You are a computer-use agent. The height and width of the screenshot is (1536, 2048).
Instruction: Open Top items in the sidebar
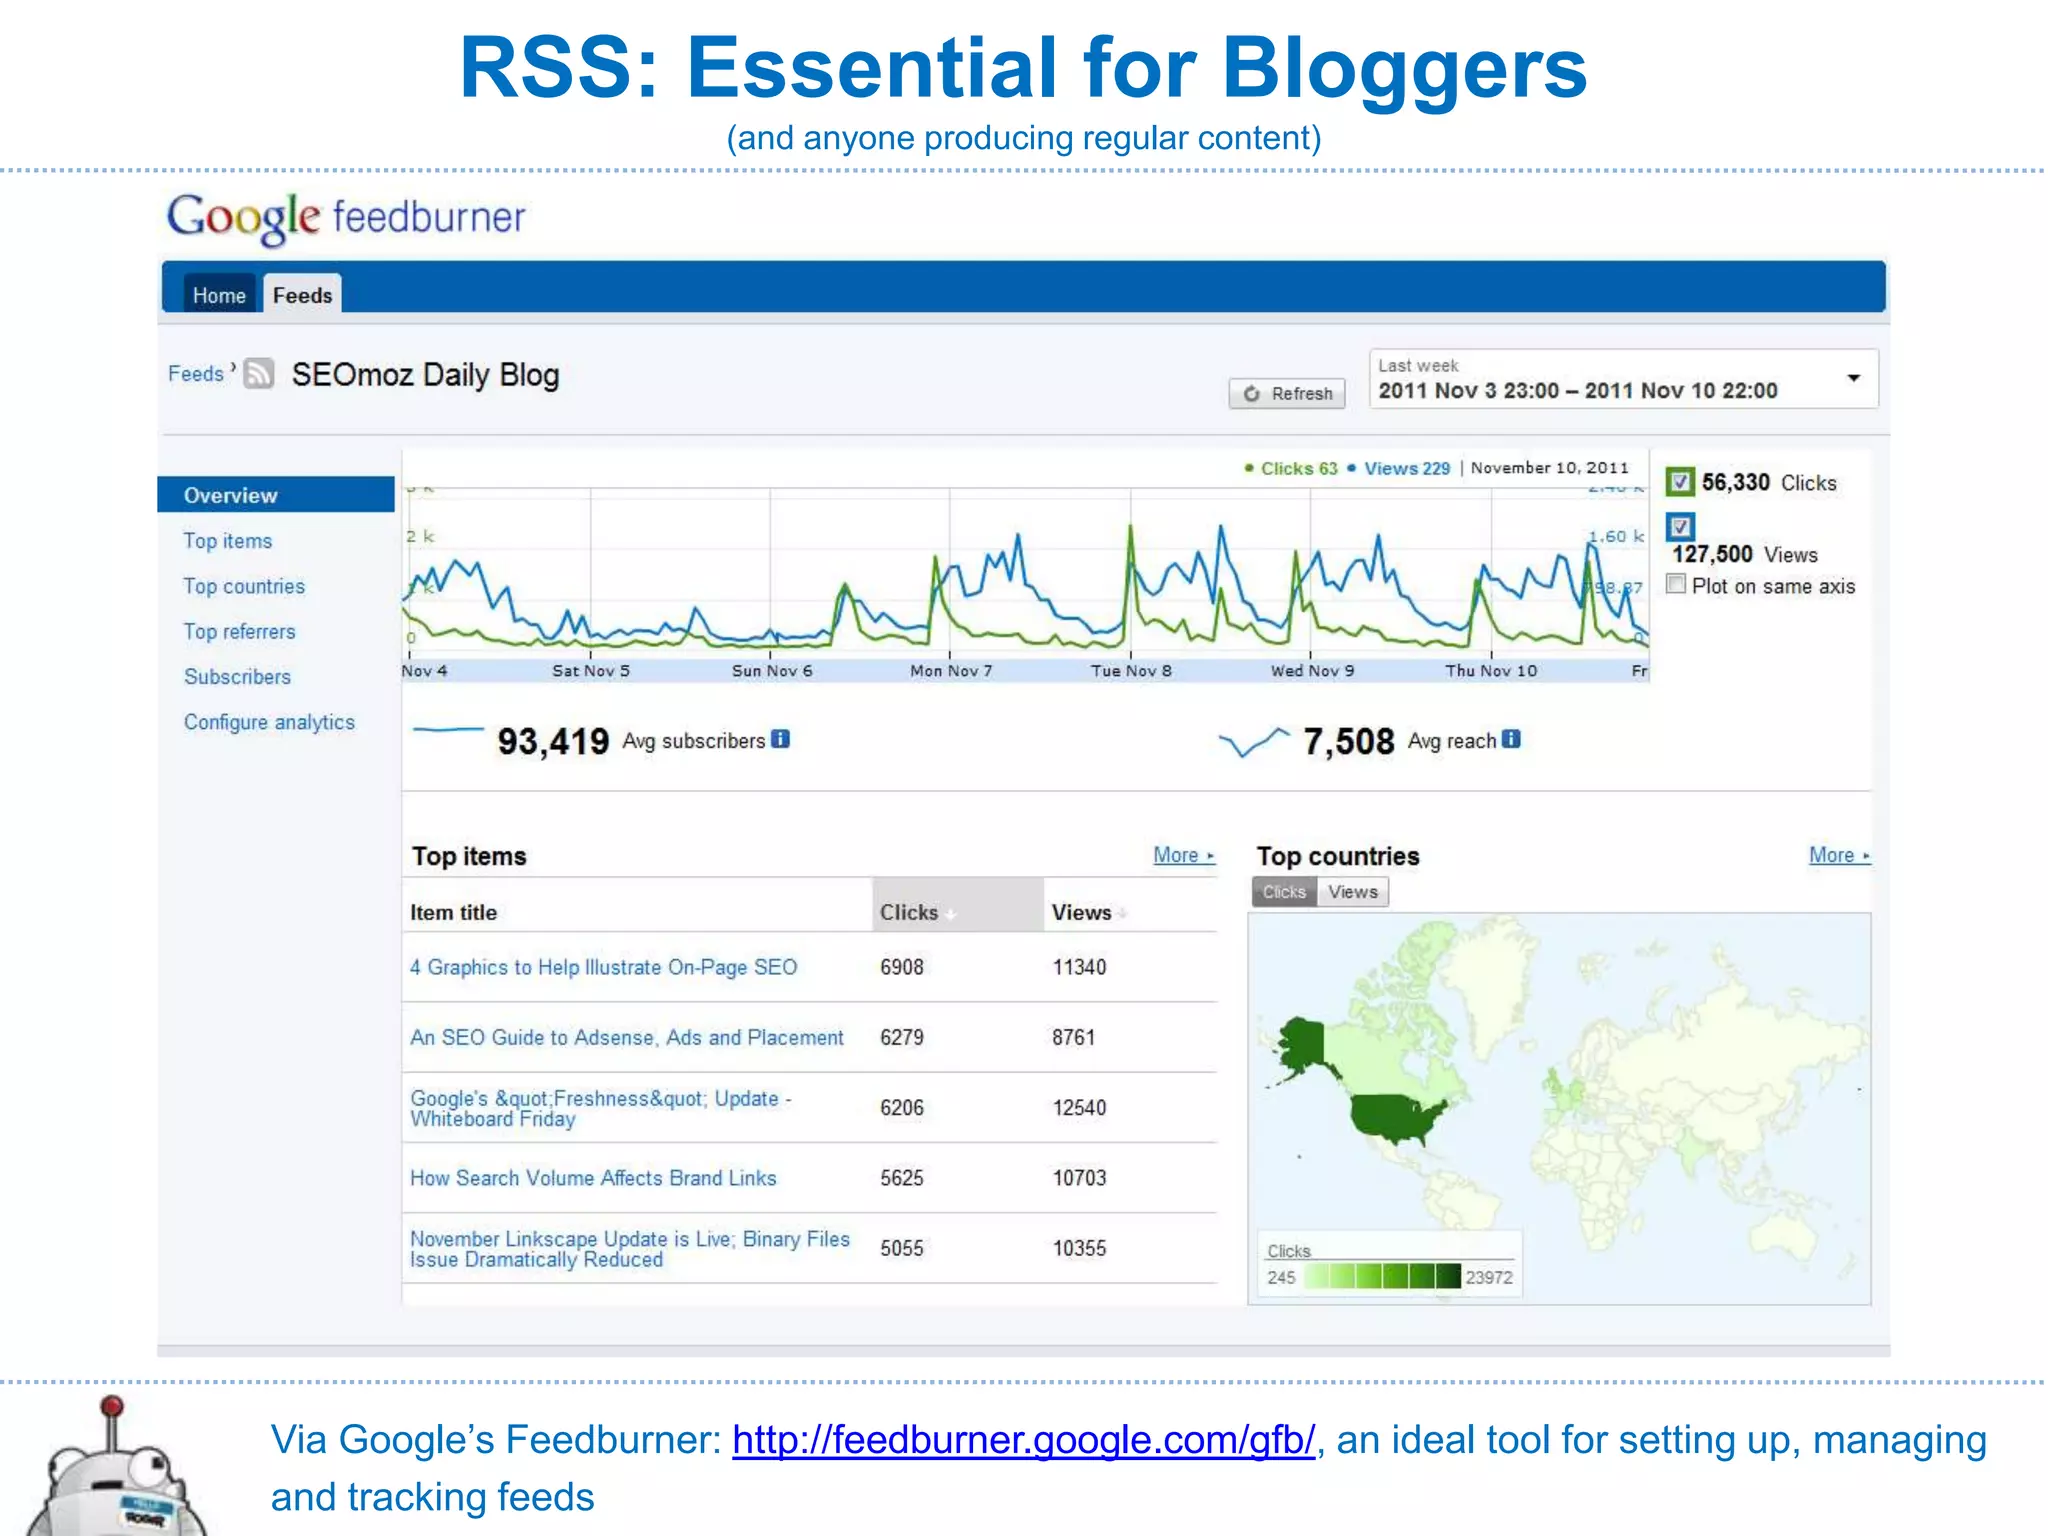[227, 541]
